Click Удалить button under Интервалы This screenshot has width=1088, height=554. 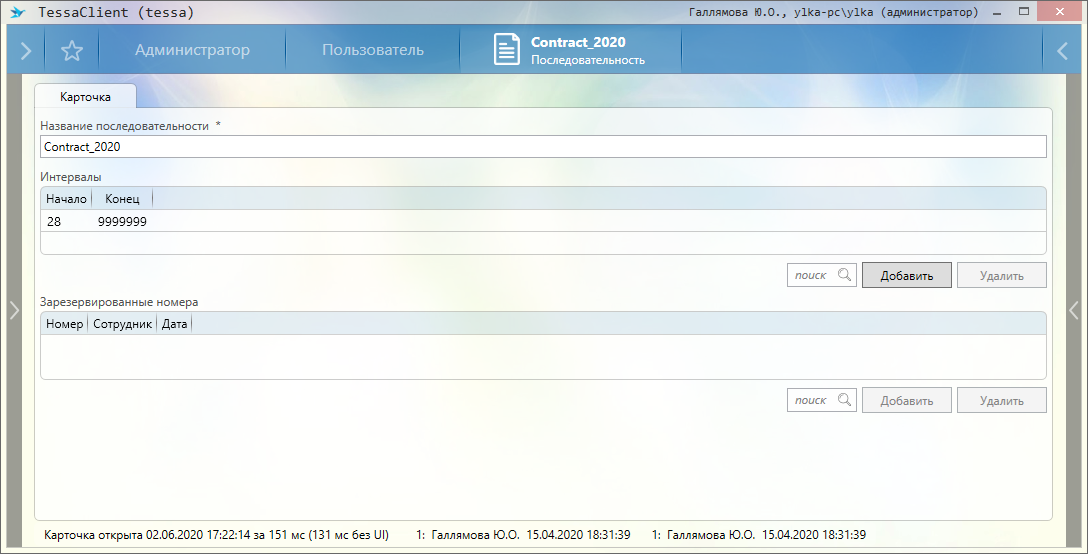1001,275
